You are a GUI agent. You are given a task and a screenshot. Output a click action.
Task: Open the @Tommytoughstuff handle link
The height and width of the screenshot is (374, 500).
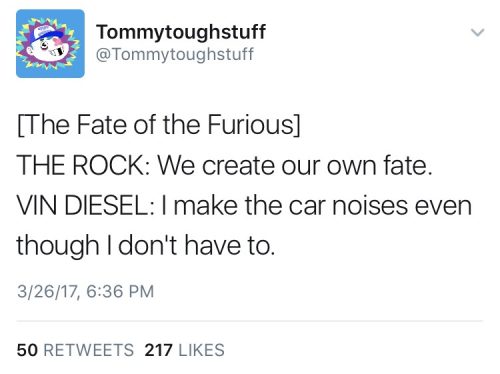175,54
